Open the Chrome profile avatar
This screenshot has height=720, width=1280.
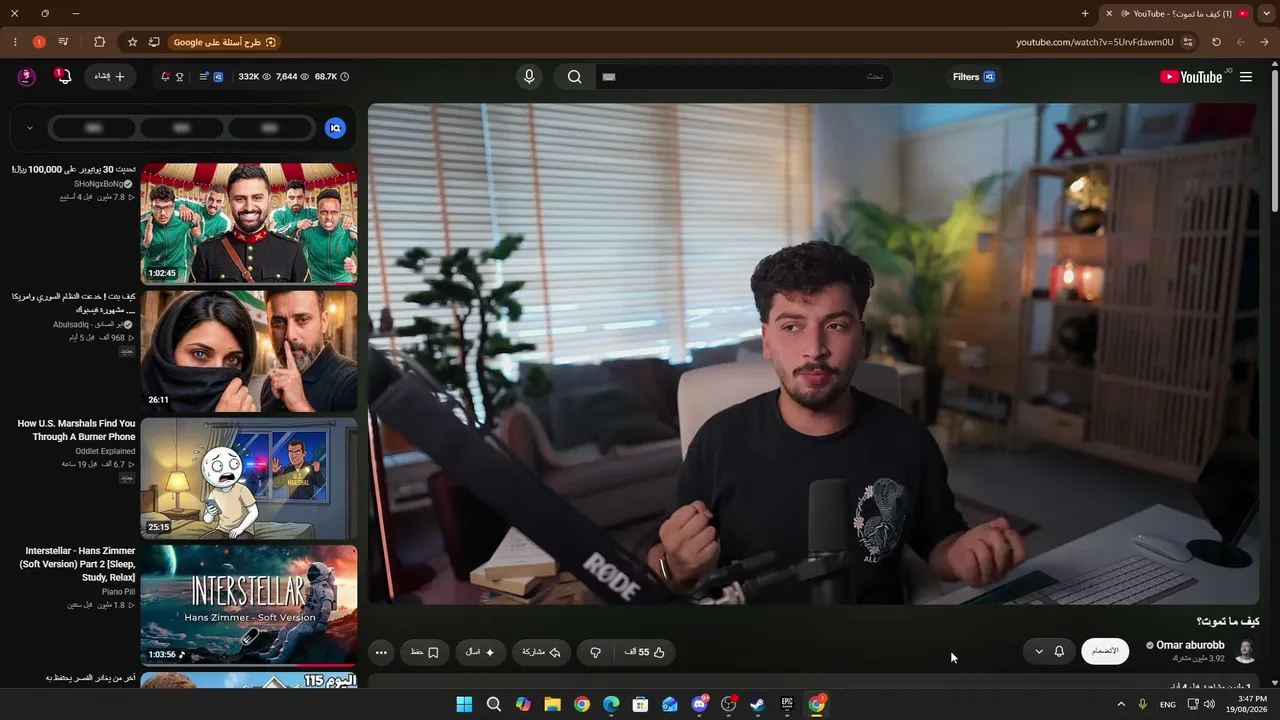pos(39,42)
